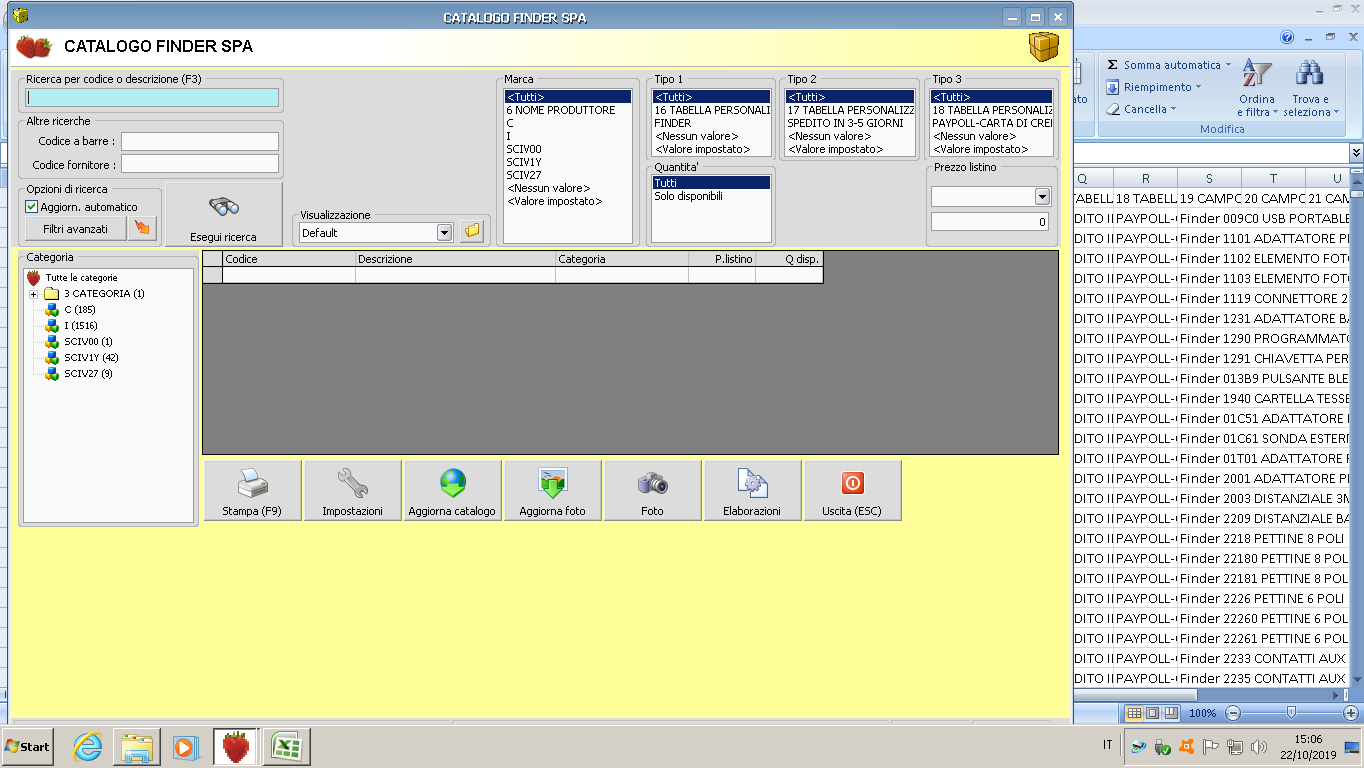Viewport: 1364px width, 768px height.
Task: Select Solo disponibili in Quantita' list
Action: [711, 196]
